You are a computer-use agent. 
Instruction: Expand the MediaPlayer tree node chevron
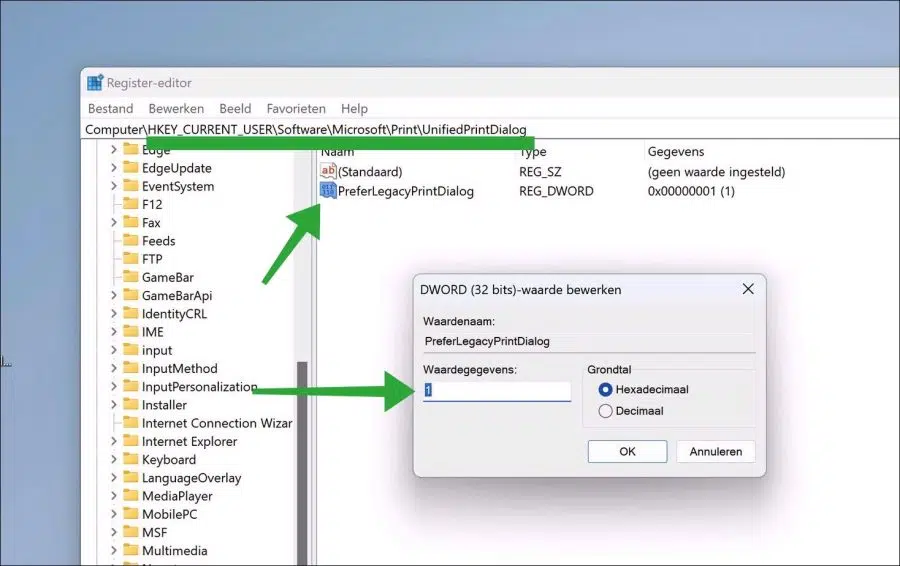114,496
